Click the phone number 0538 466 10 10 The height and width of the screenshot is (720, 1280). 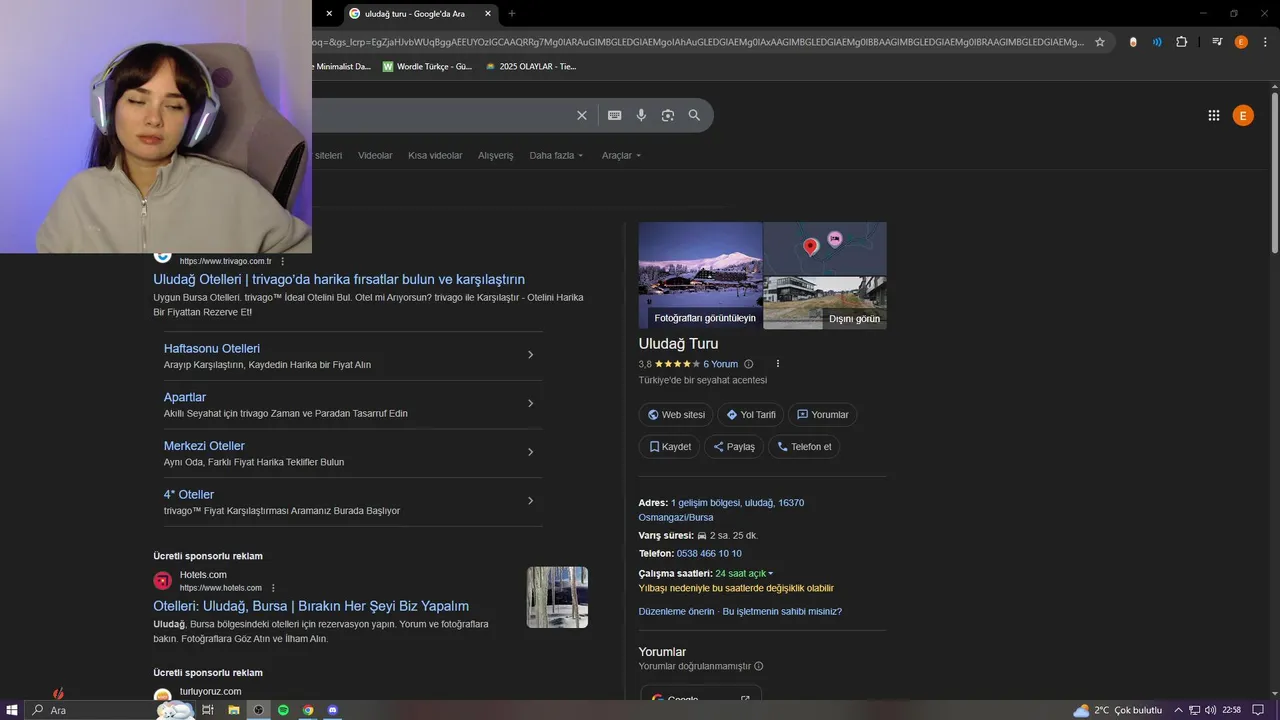pyautogui.click(x=709, y=554)
